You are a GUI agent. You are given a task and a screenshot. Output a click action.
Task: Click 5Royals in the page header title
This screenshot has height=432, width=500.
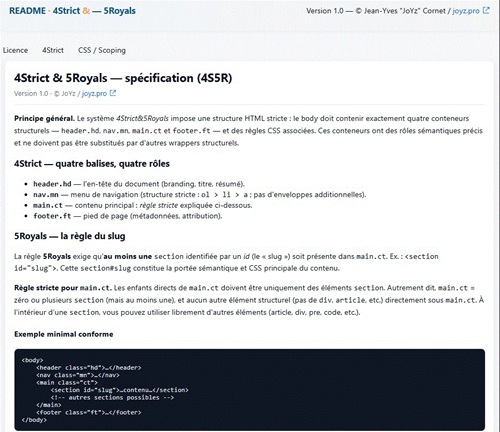point(119,11)
